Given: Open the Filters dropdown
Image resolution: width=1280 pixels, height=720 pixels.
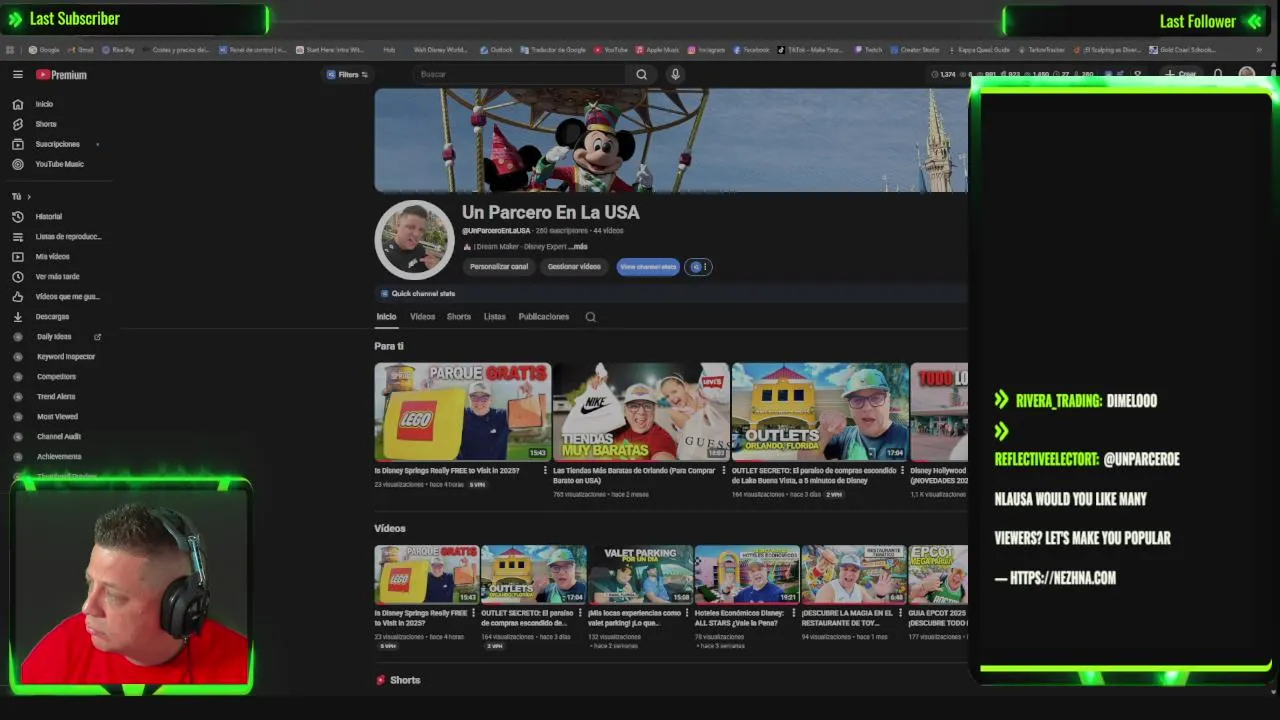Looking at the screenshot, I should [x=347, y=74].
